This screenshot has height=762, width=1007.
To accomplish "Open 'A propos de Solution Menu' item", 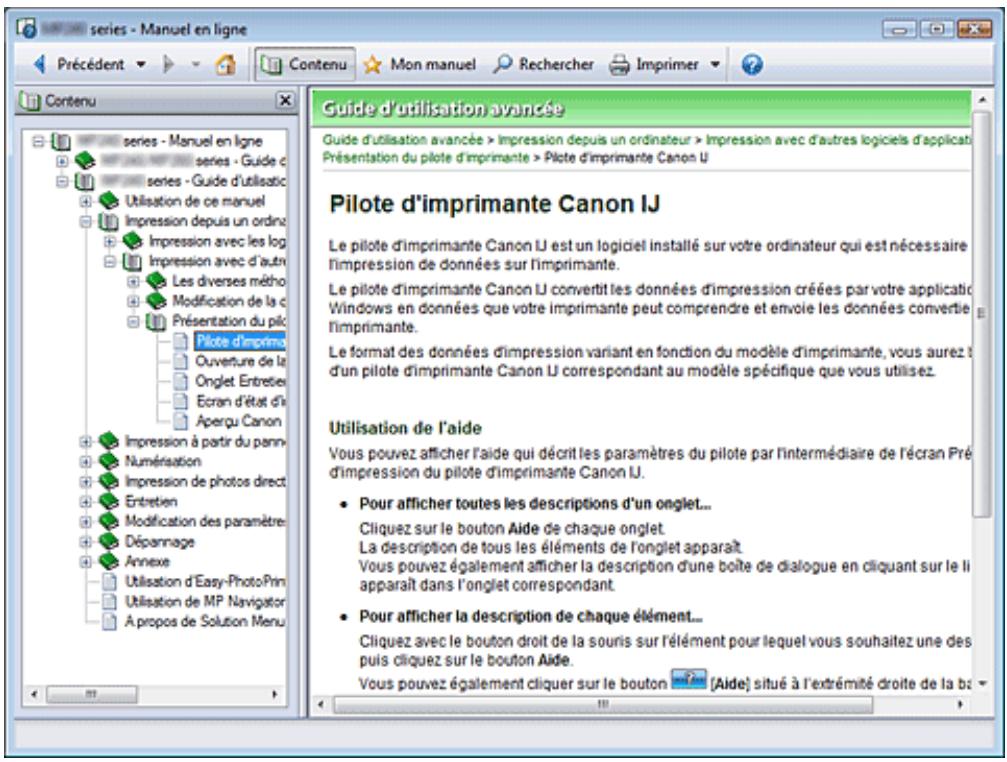I will point(205,621).
